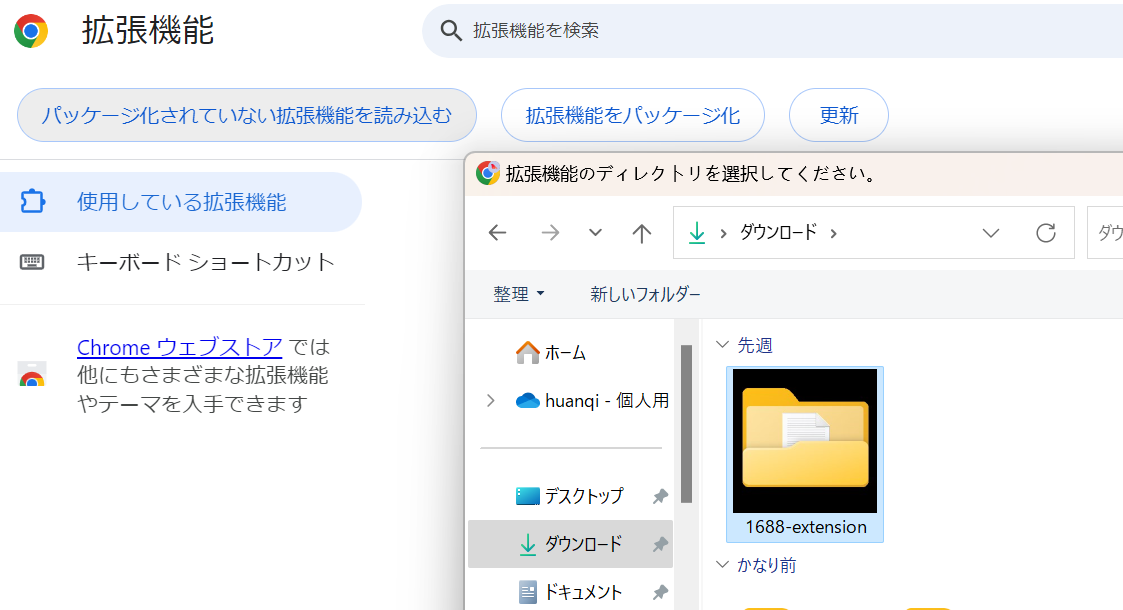Open キーボード ショートカット via its keyboard icon
This screenshot has width=1123, height=610.
click(x=32, y=262)
